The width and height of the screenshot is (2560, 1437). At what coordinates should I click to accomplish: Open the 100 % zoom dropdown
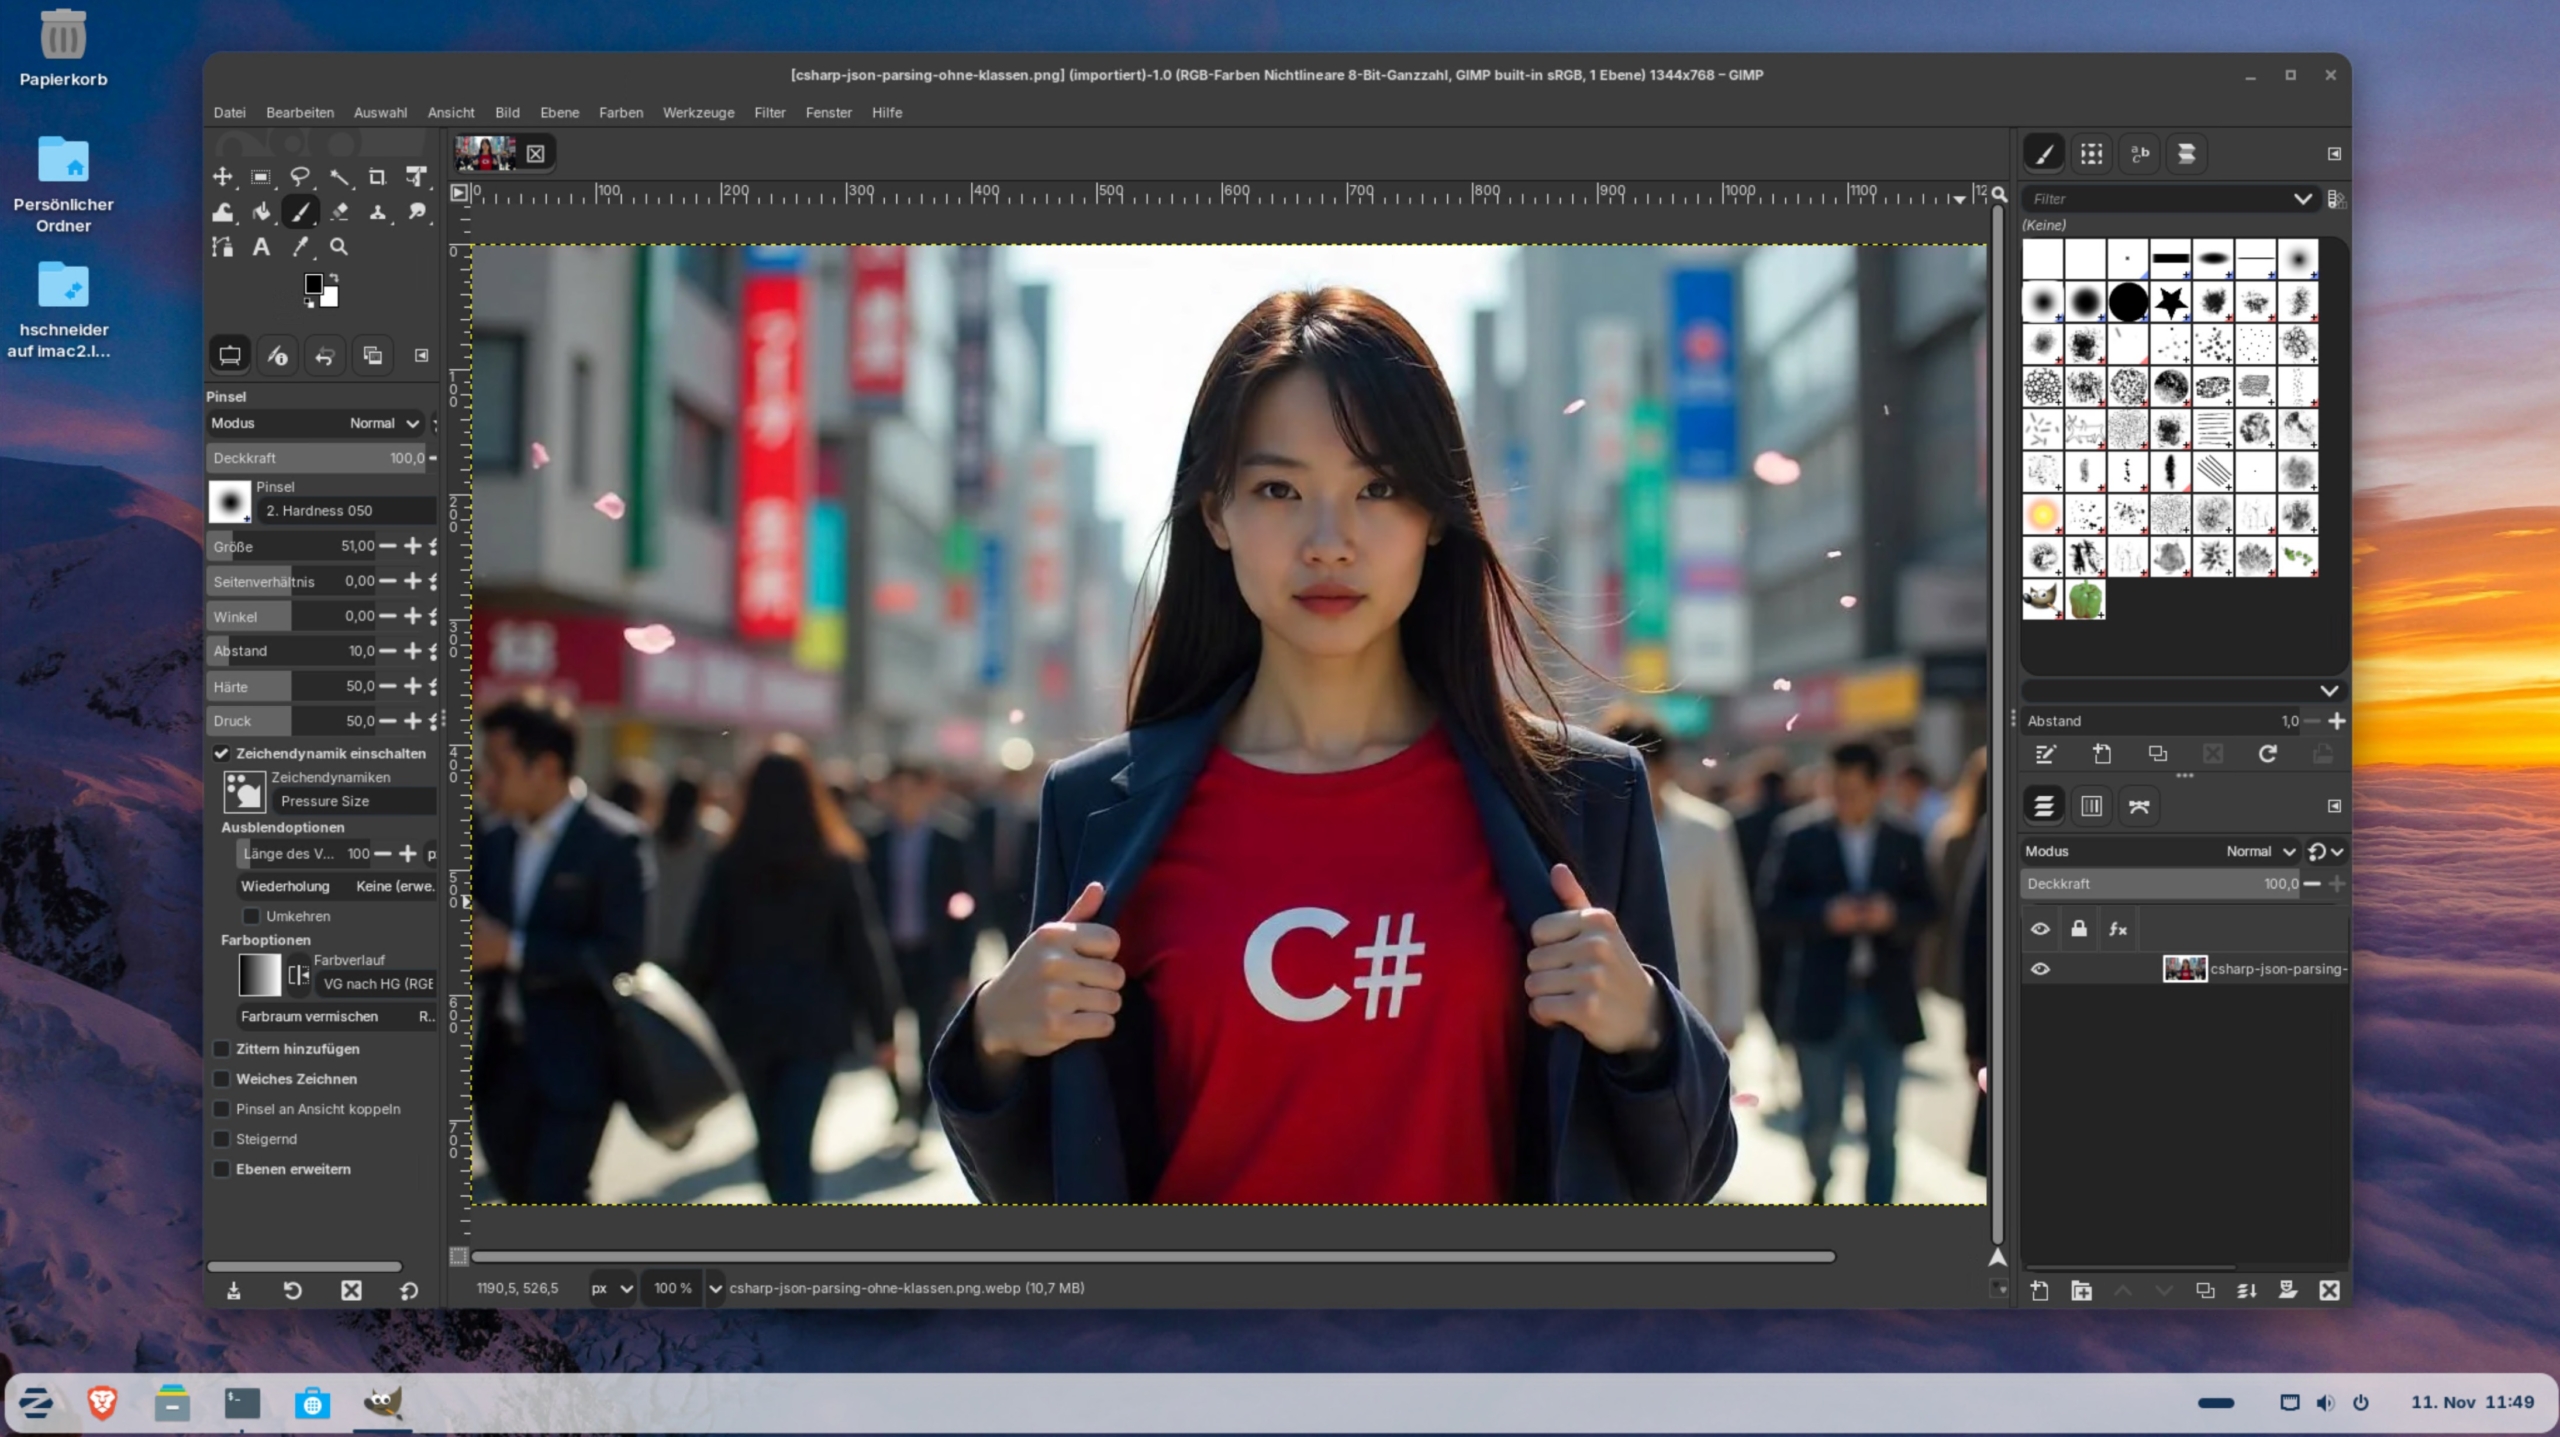click(714, 1288)
